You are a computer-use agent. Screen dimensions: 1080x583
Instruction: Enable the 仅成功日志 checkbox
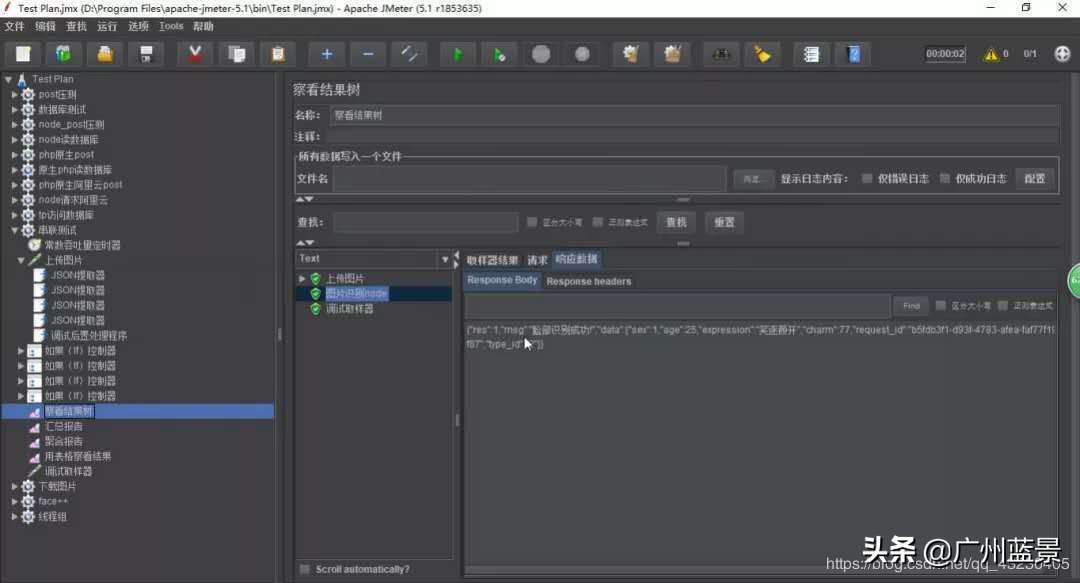coord(945,179)
